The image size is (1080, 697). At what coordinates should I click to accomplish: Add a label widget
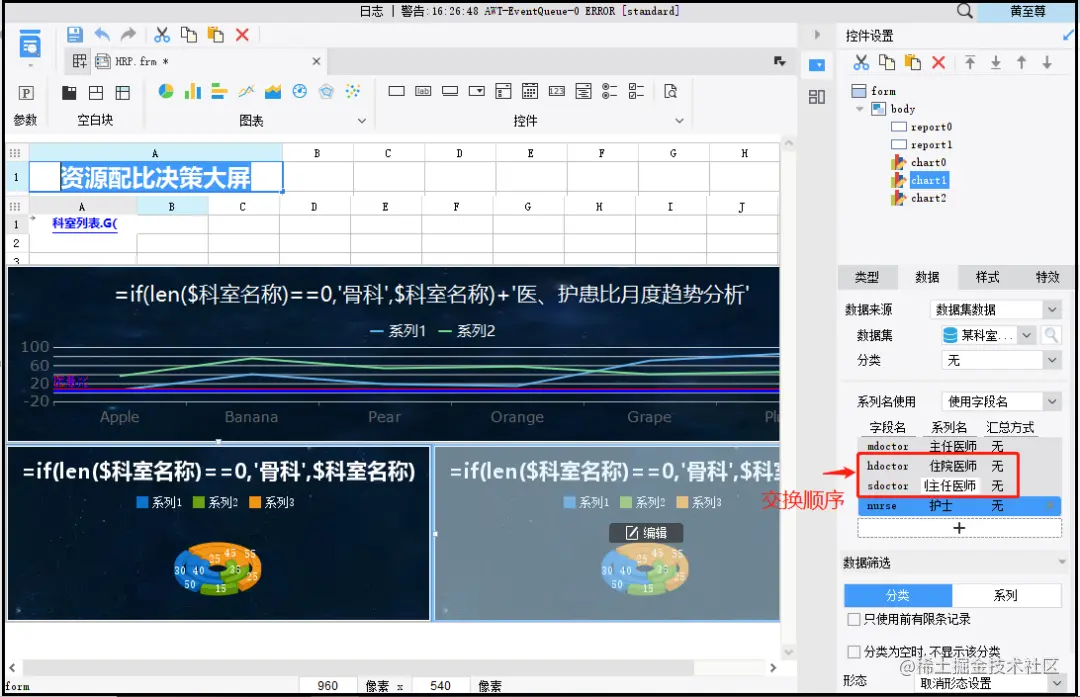click(x=423, y=91)
